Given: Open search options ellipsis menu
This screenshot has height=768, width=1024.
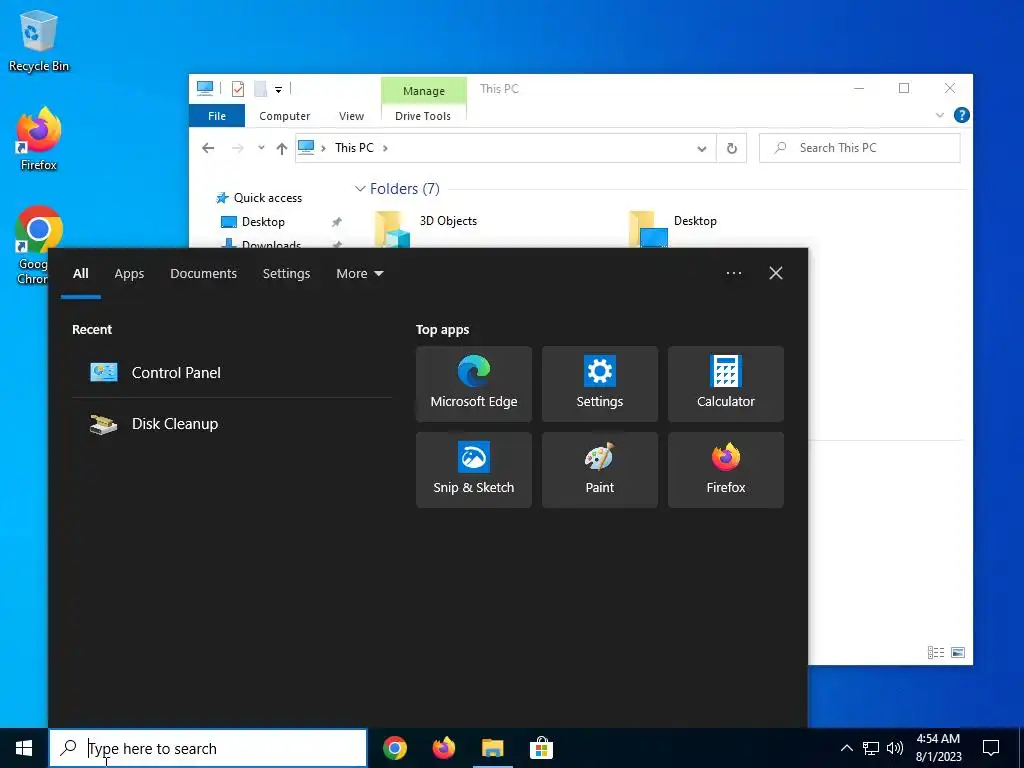Looking at the screenshot, I should pos(733,273).
